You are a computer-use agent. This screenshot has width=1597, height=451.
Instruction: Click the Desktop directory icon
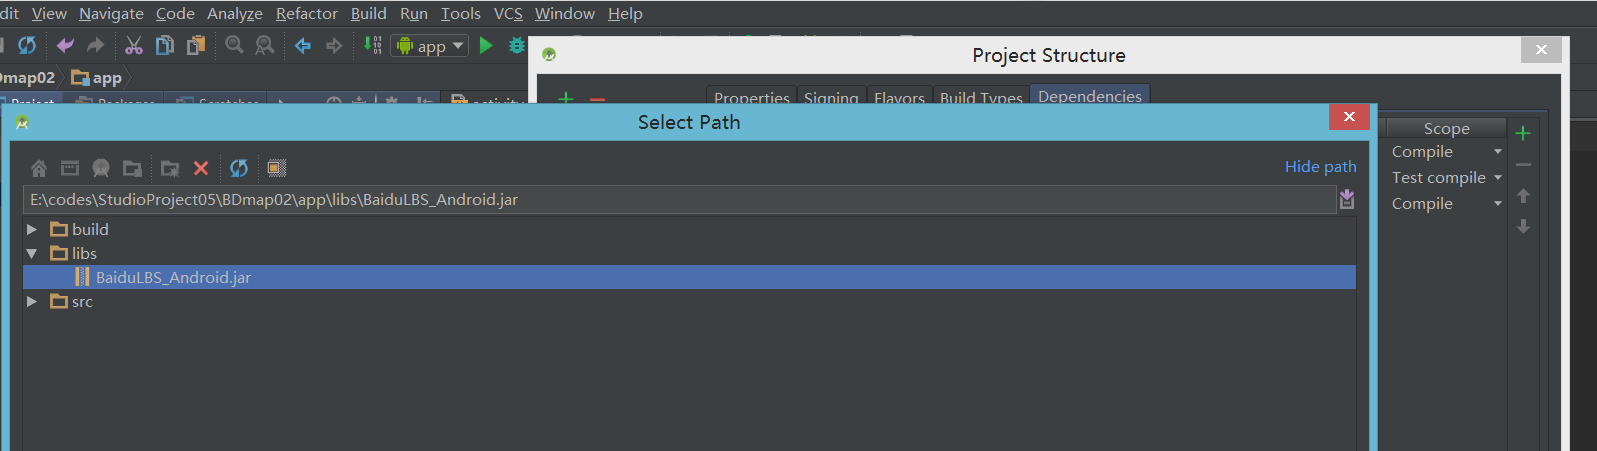70,168
